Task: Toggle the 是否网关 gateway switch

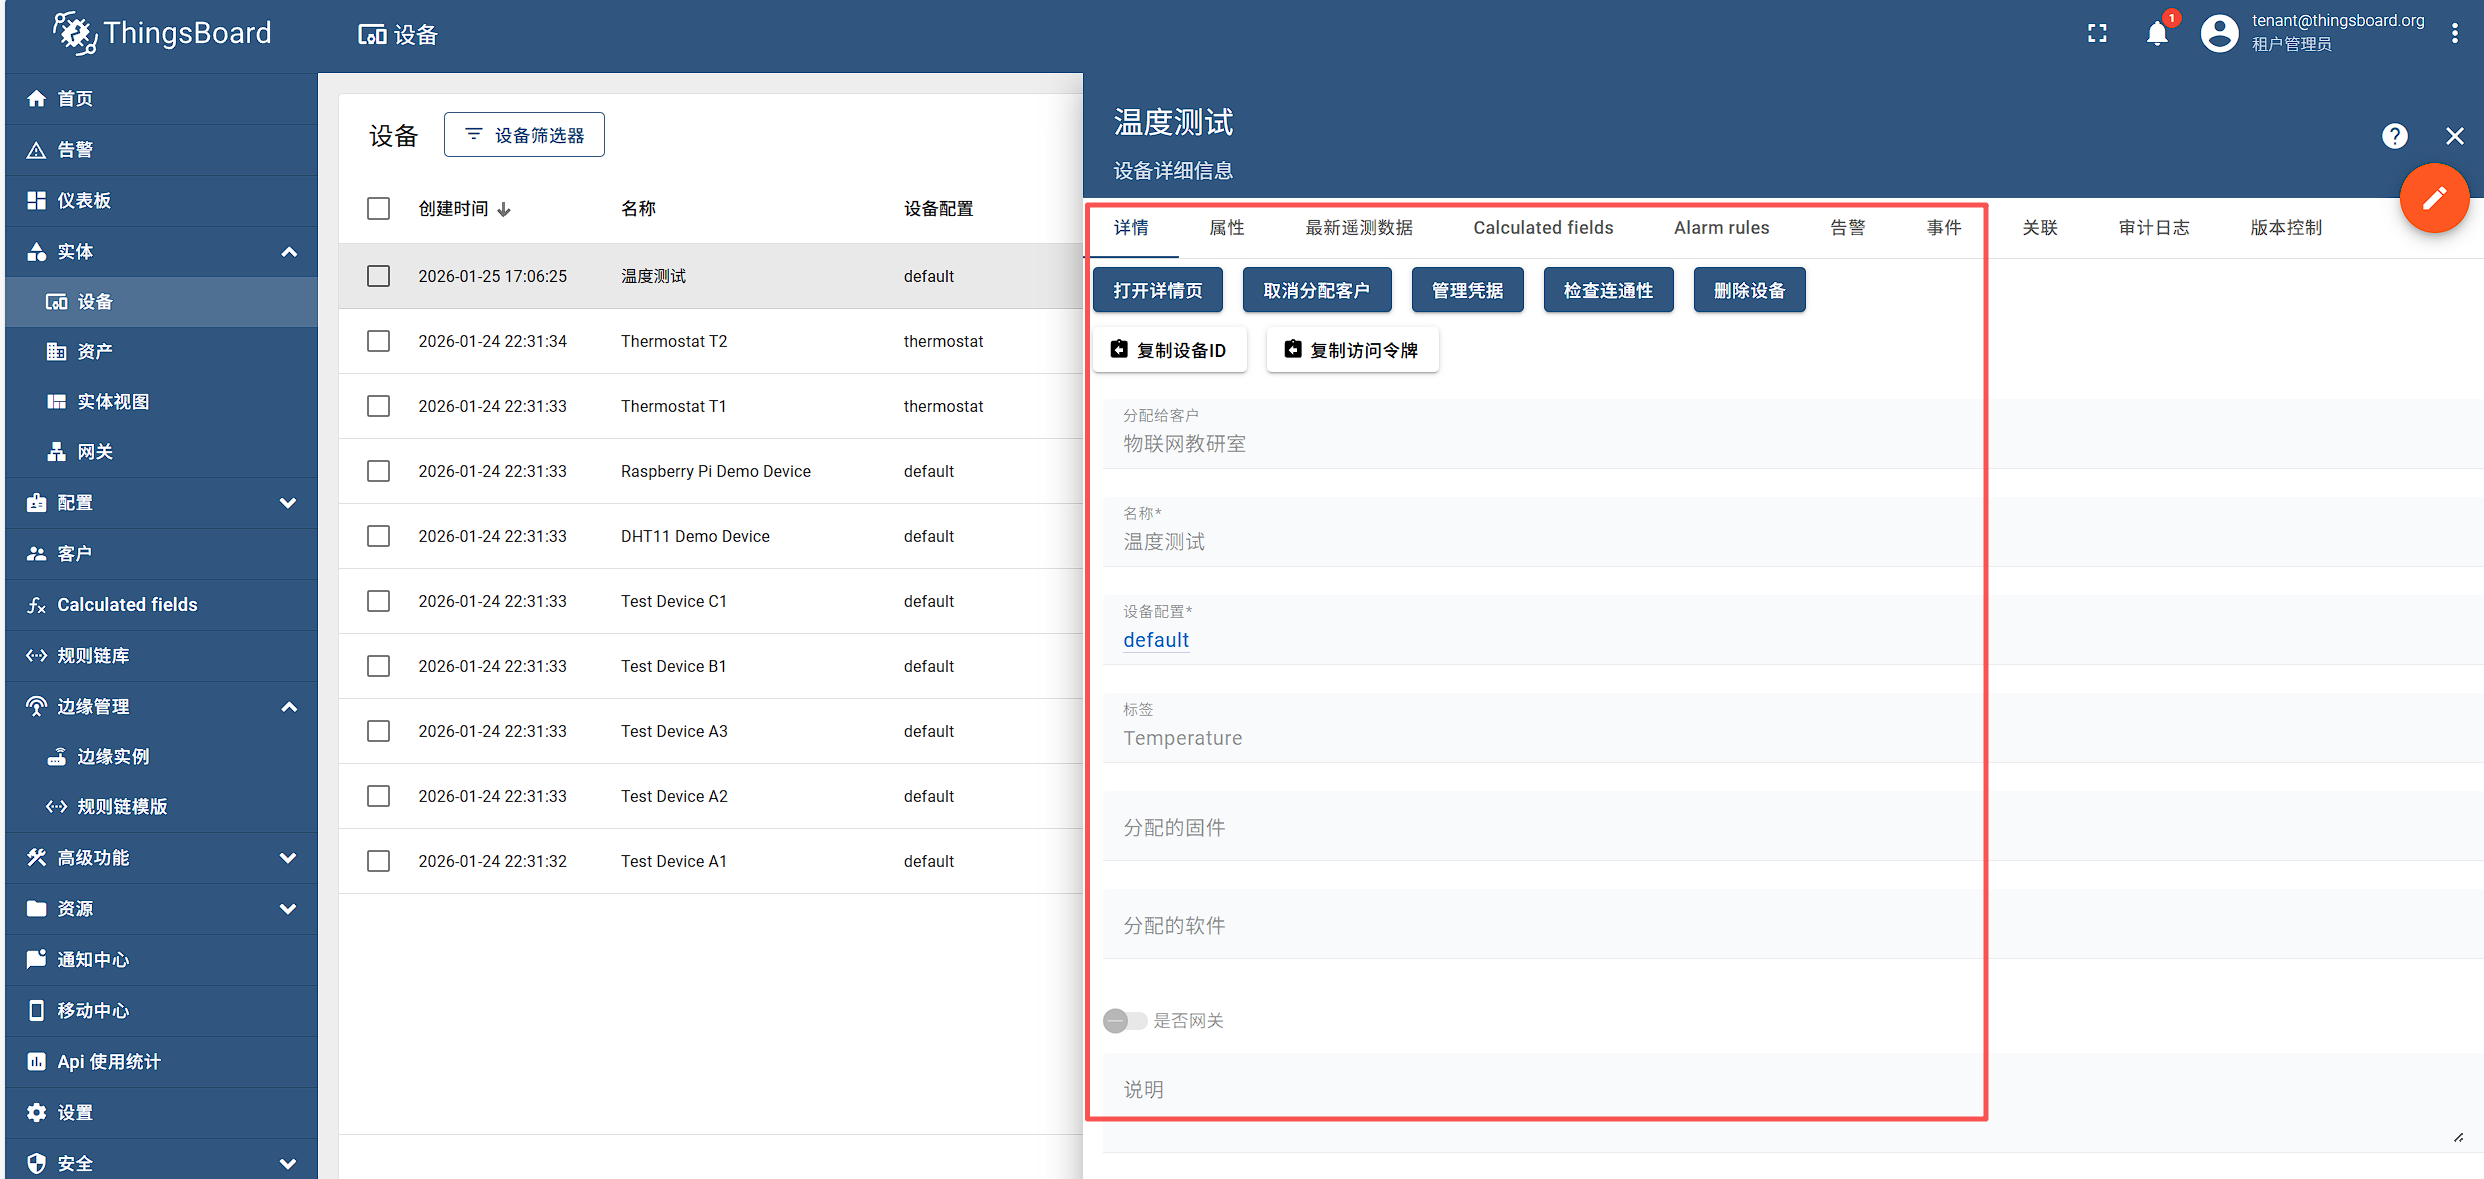Action: tap(1124, 1020)
